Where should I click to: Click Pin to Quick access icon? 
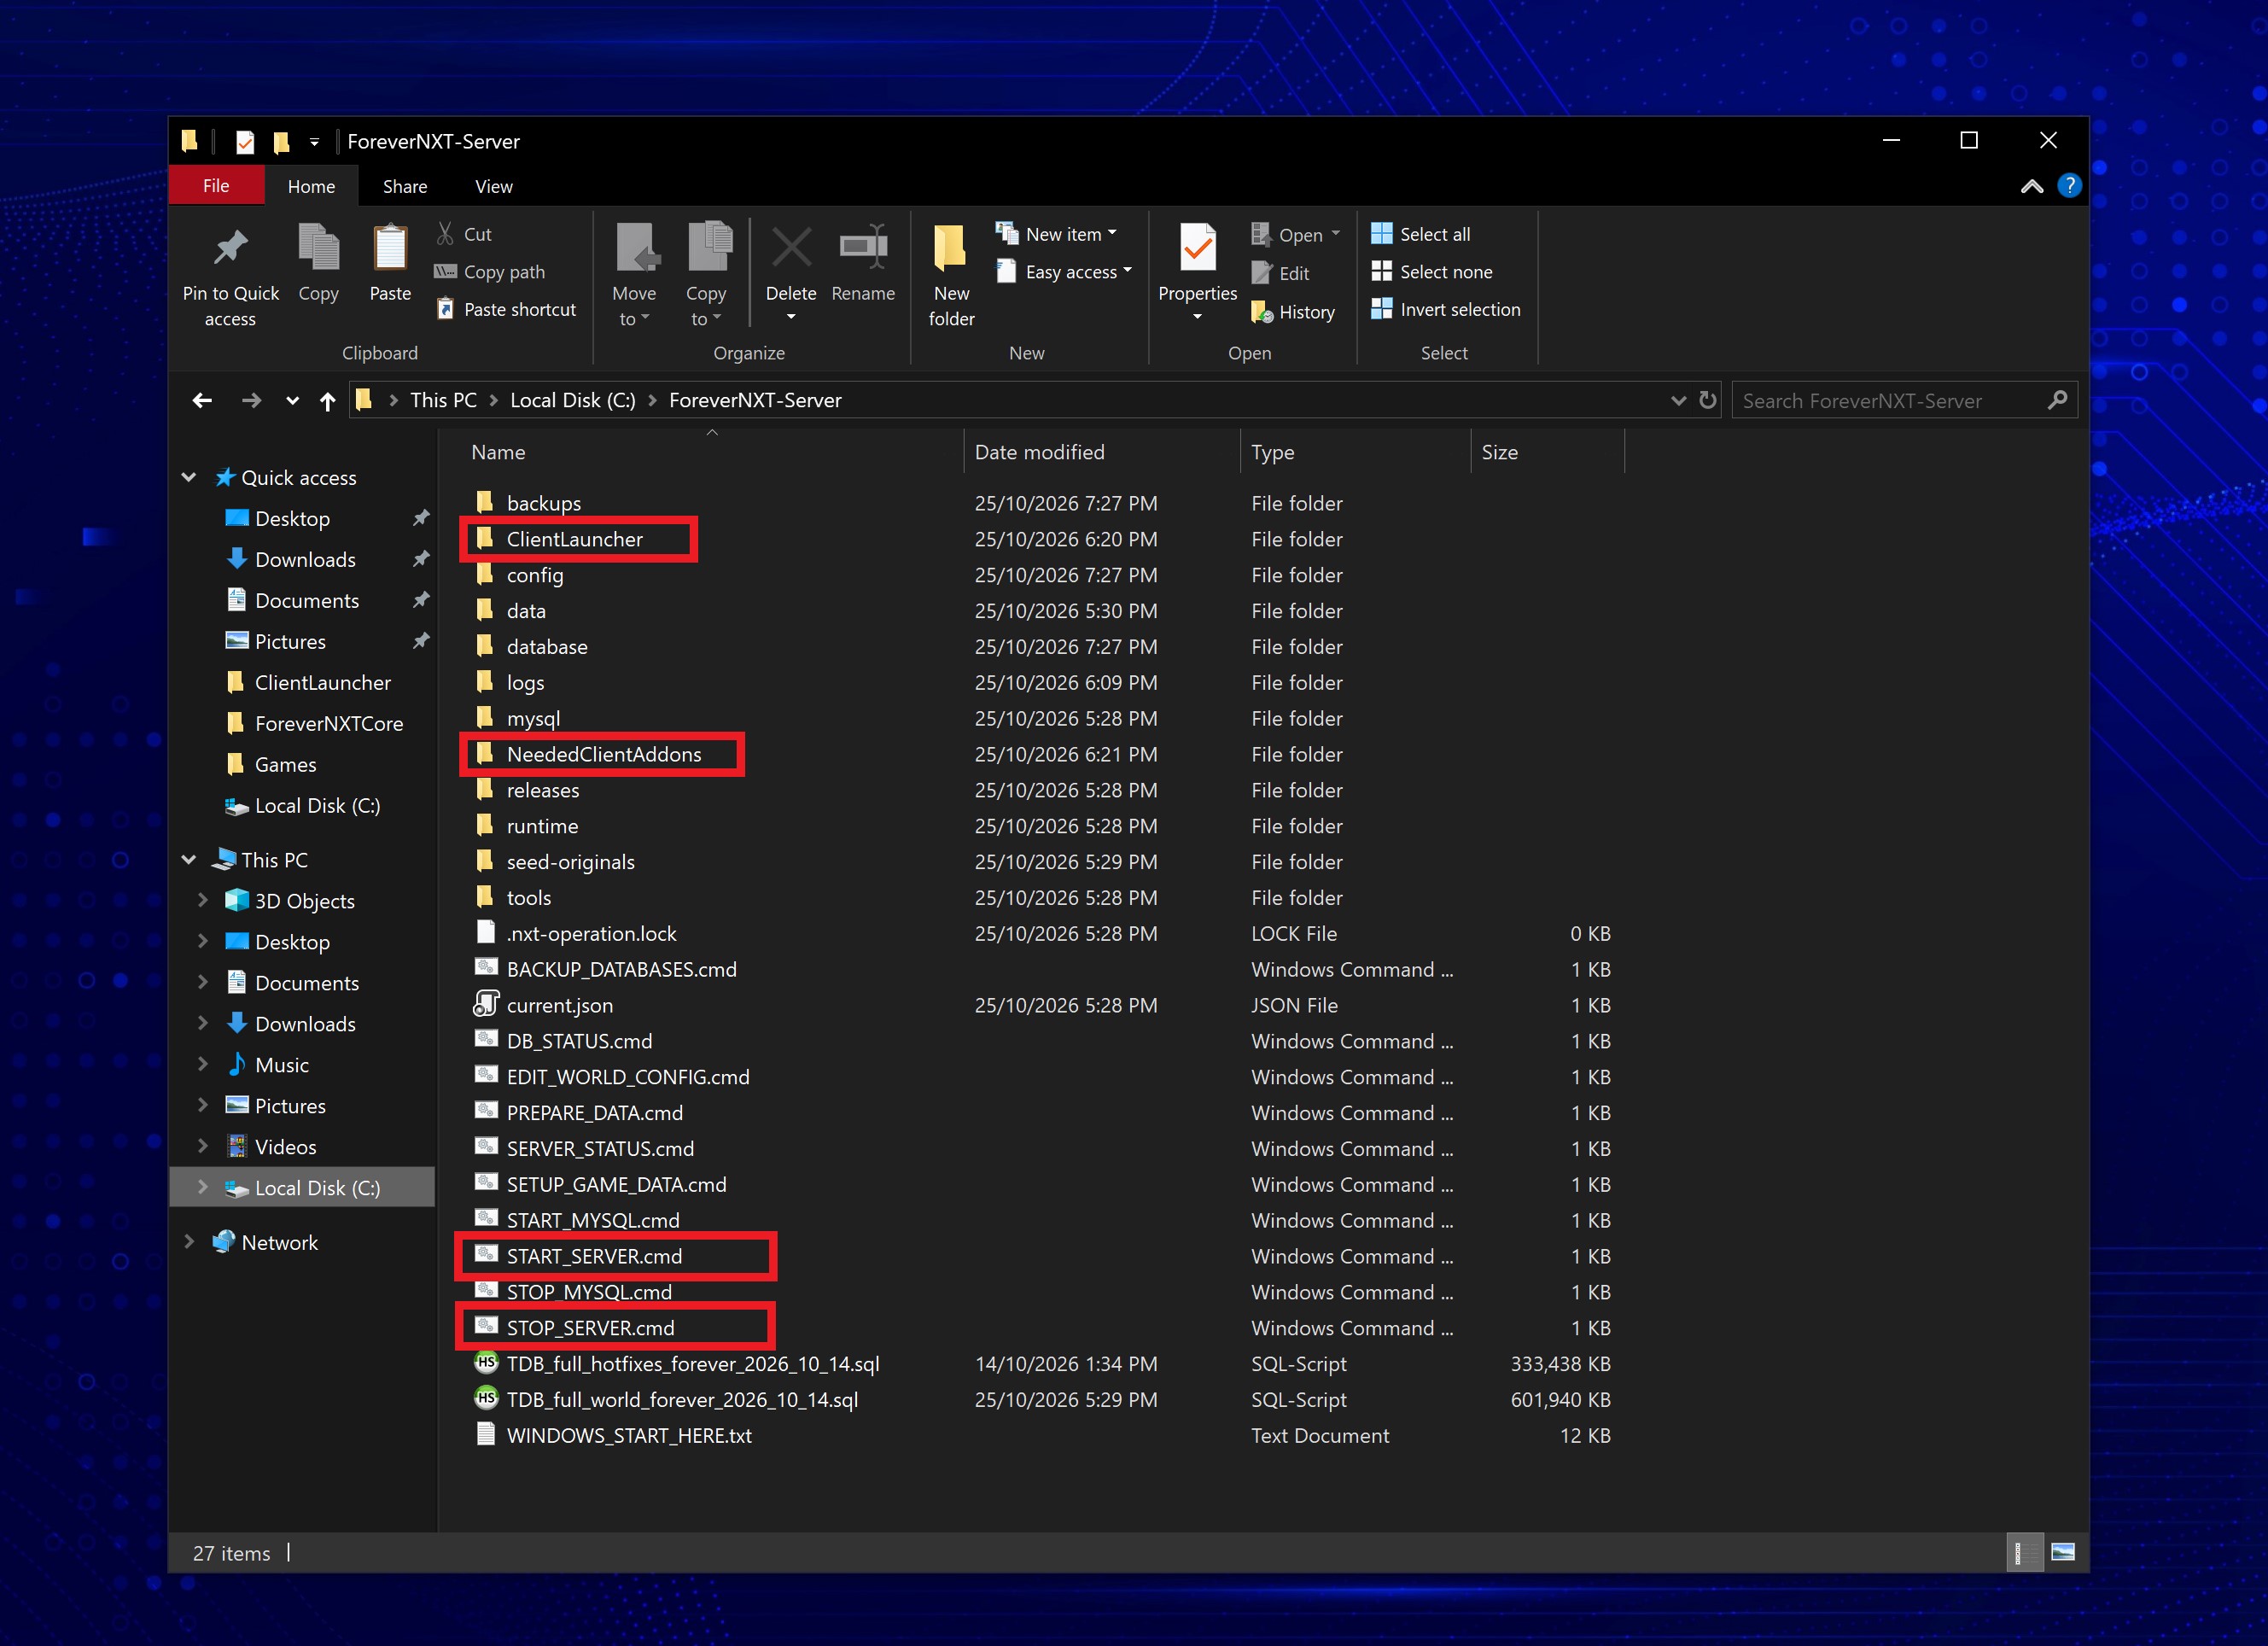(x=230, y=248)
